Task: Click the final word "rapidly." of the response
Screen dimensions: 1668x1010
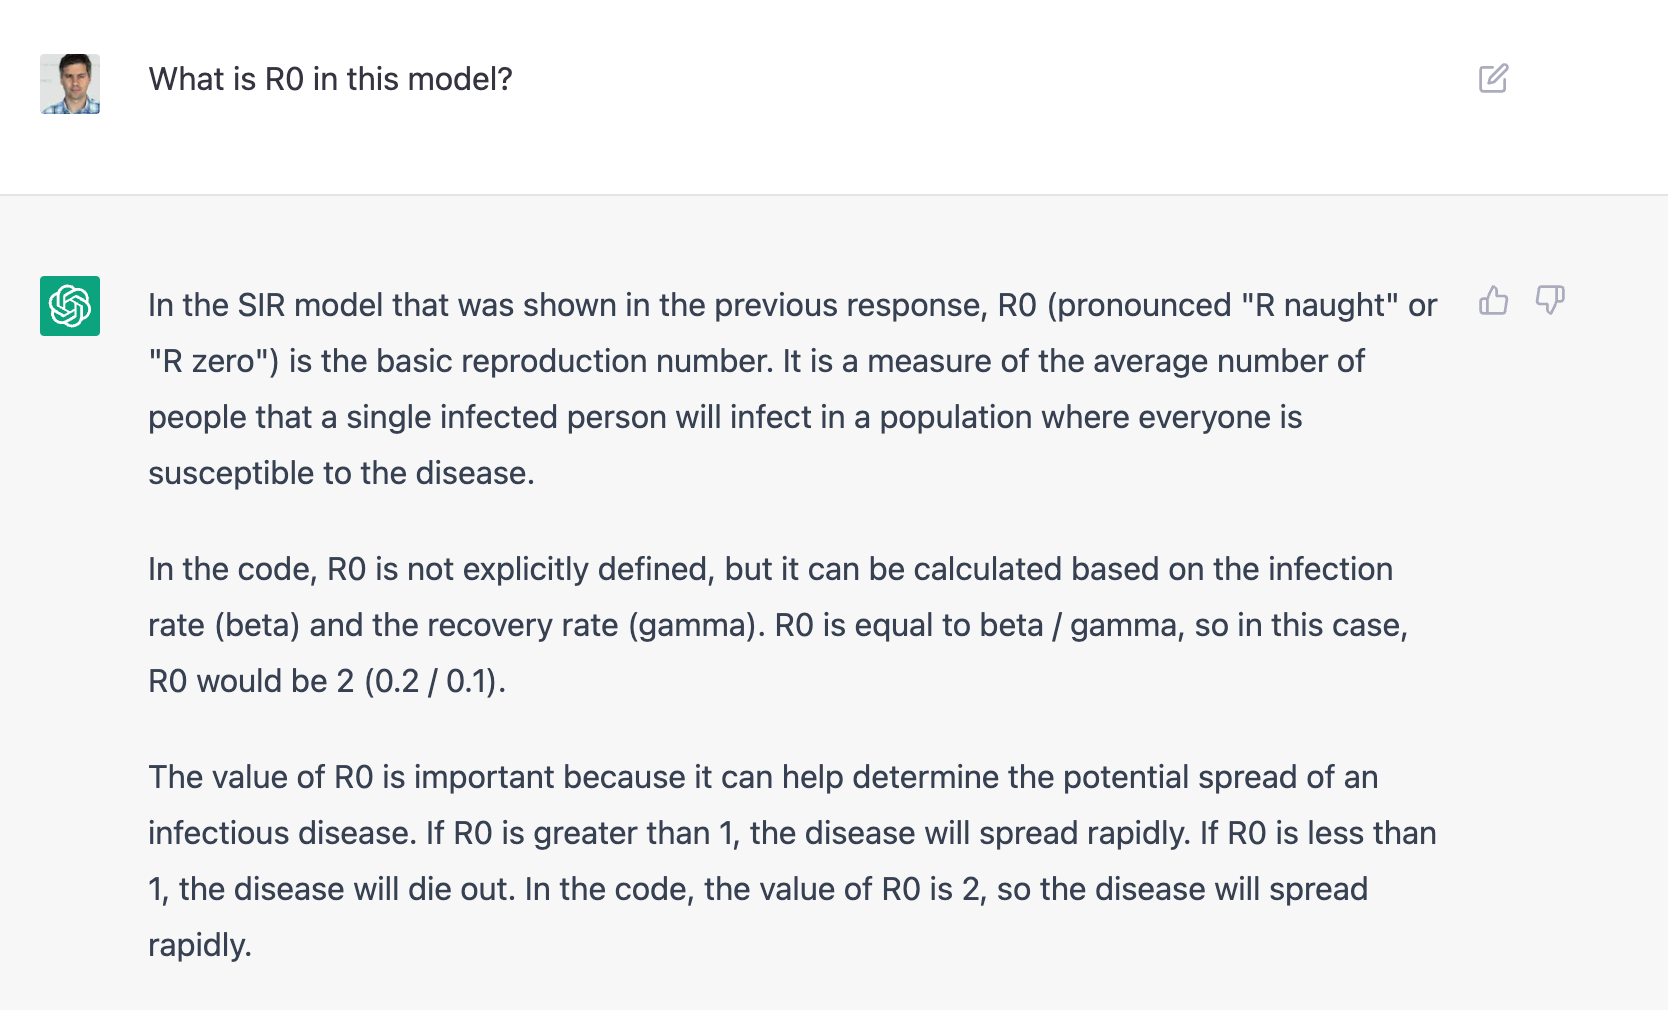Action: [200, 945]
